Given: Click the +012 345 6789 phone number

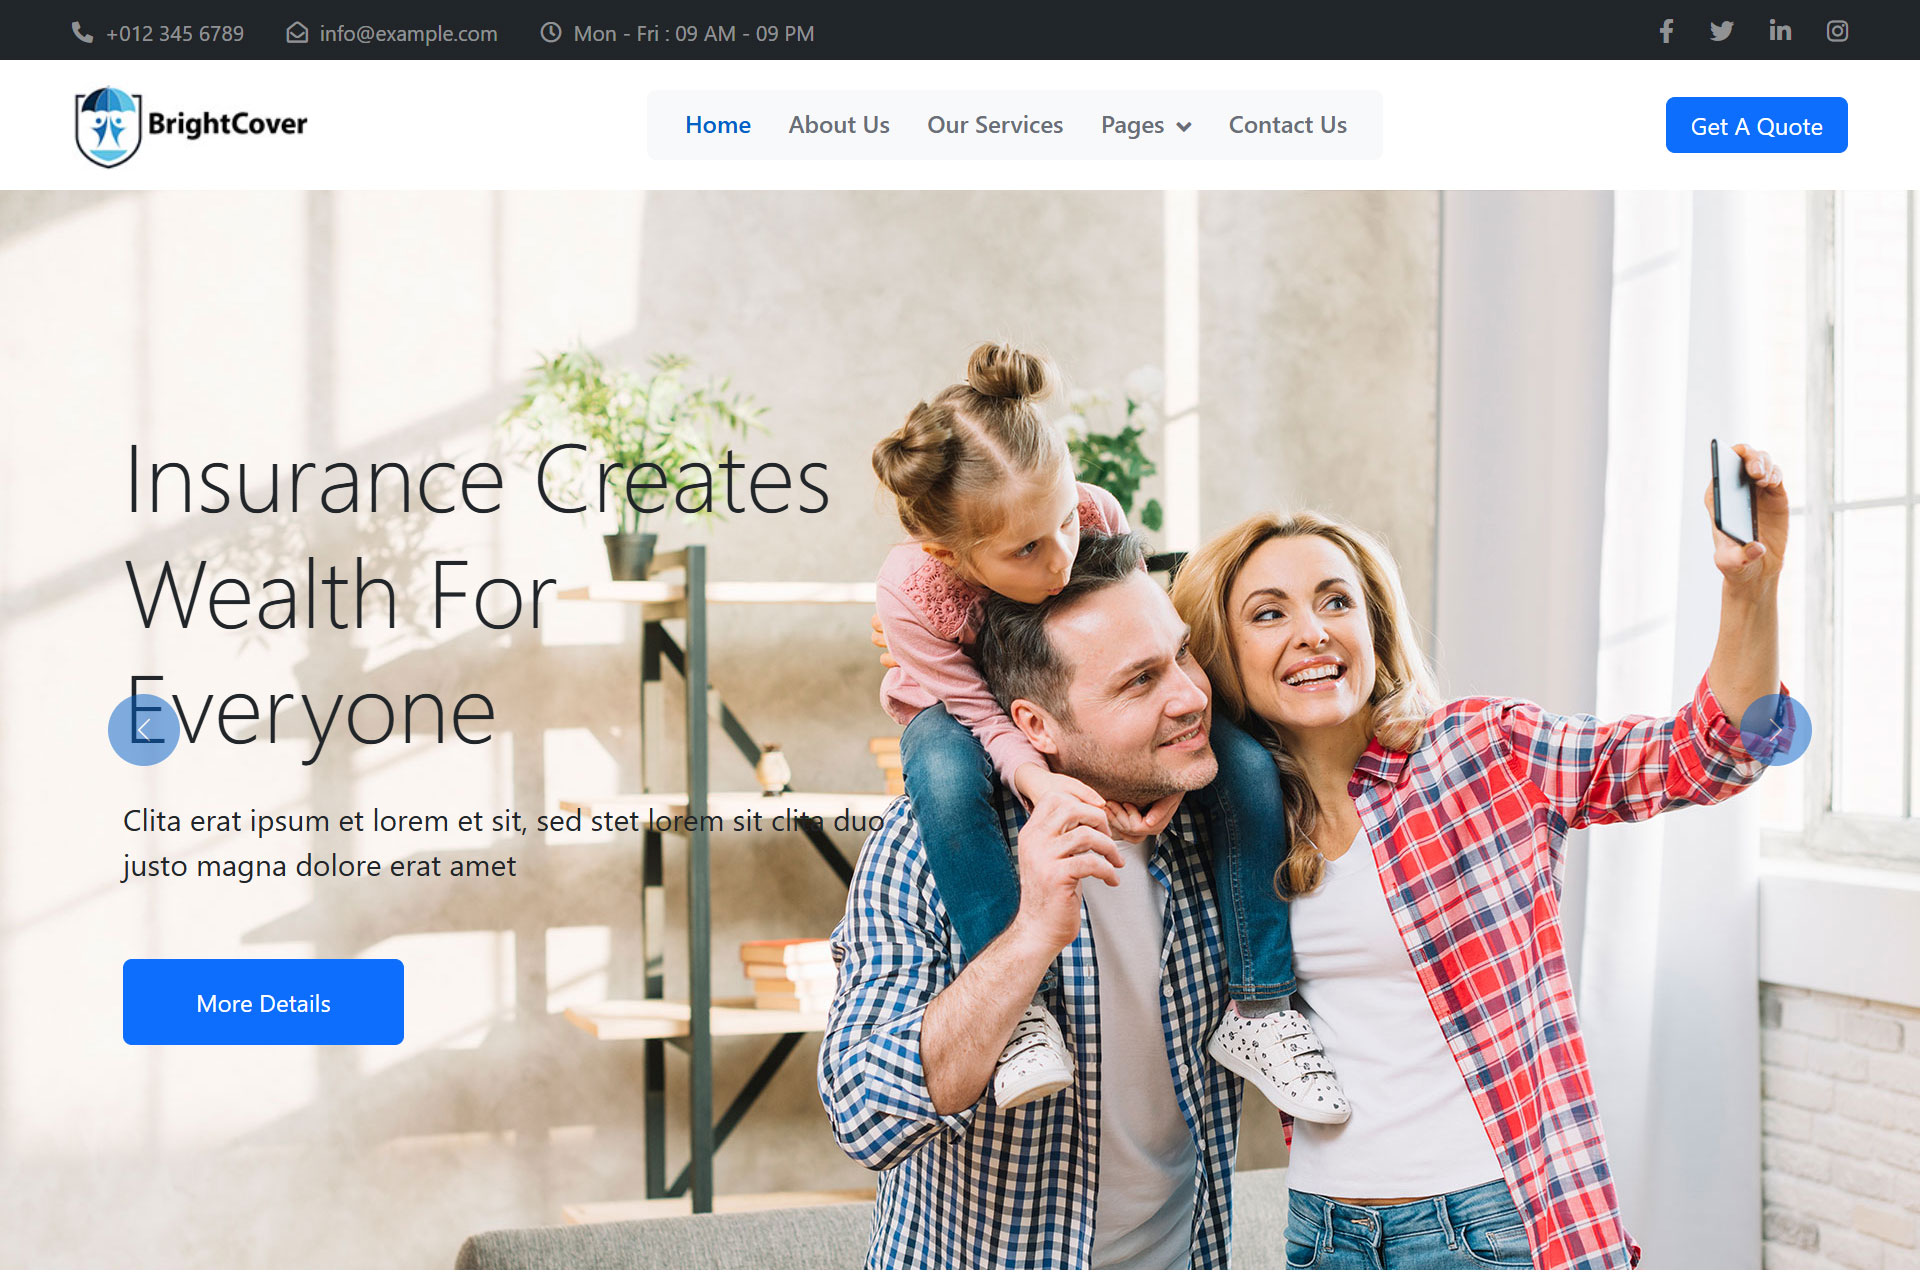Looking at the screenshot, I should 175,34.
